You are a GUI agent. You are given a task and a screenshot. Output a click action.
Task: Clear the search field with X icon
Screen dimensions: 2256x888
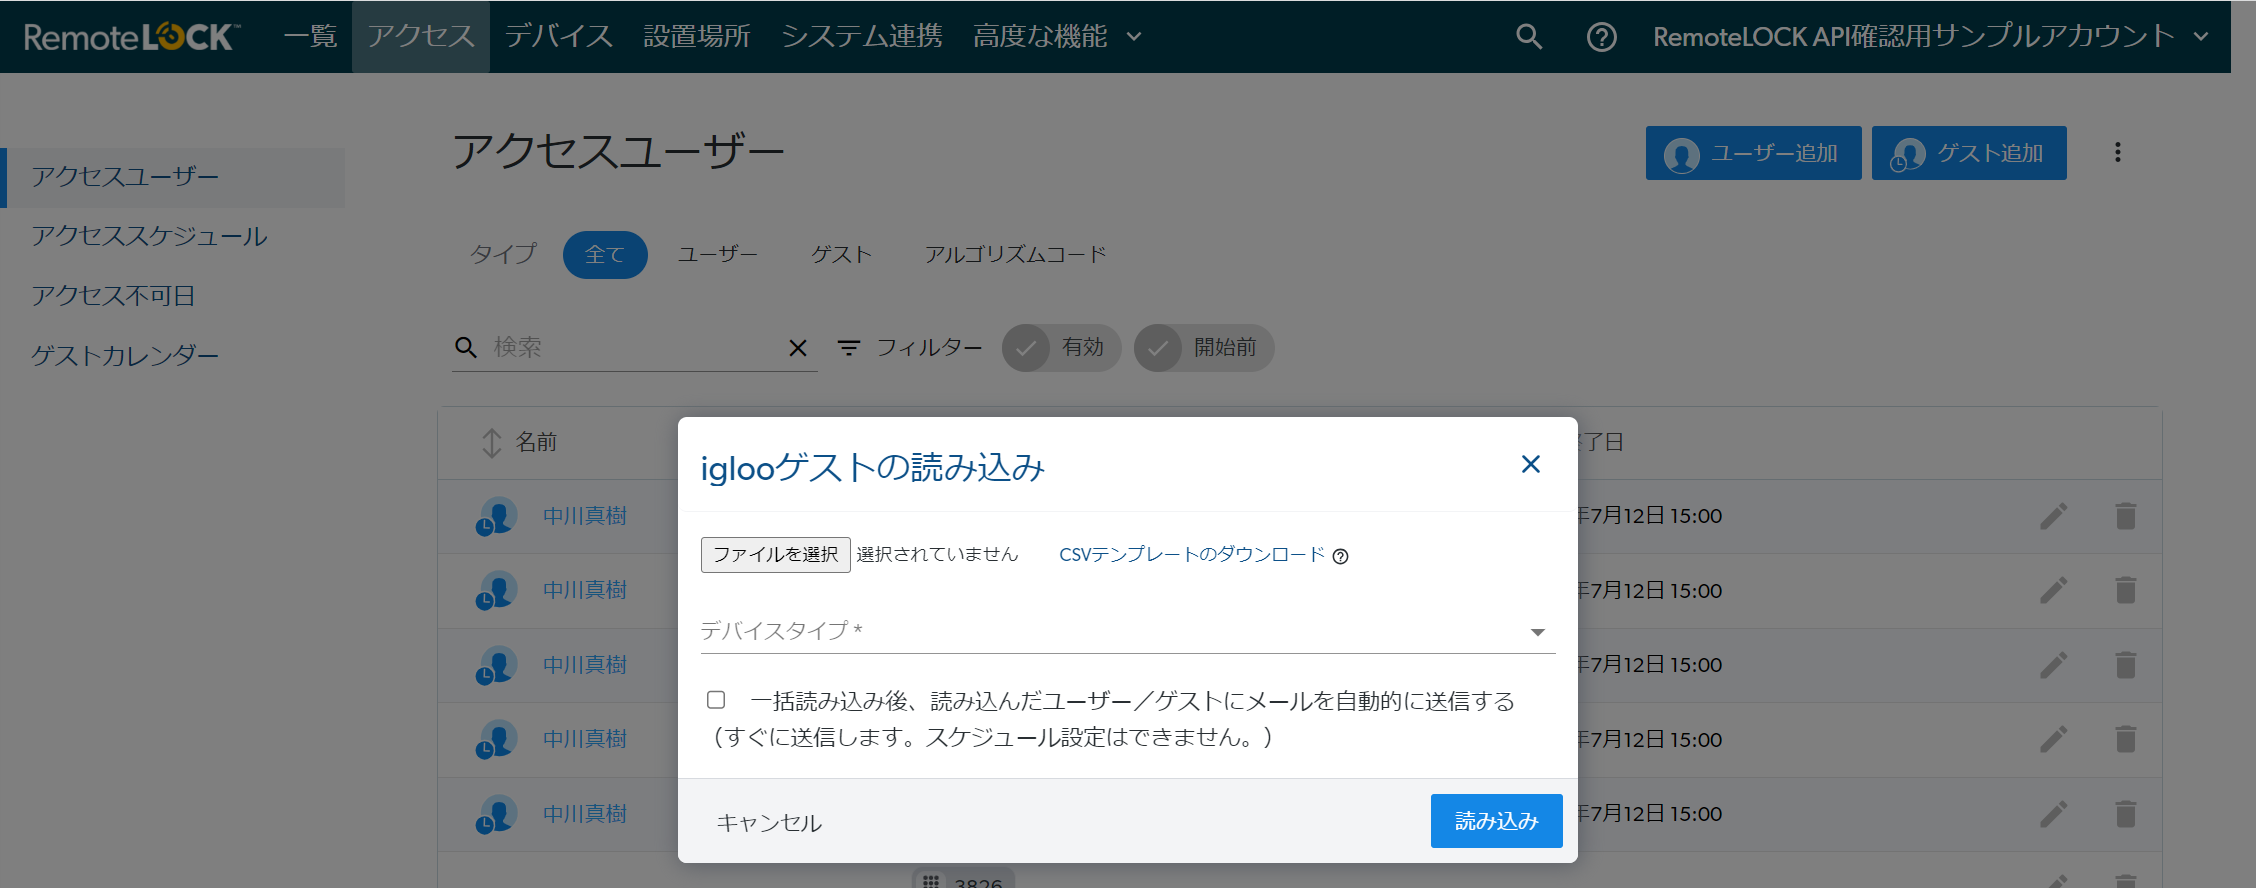(x=798, y=348)
